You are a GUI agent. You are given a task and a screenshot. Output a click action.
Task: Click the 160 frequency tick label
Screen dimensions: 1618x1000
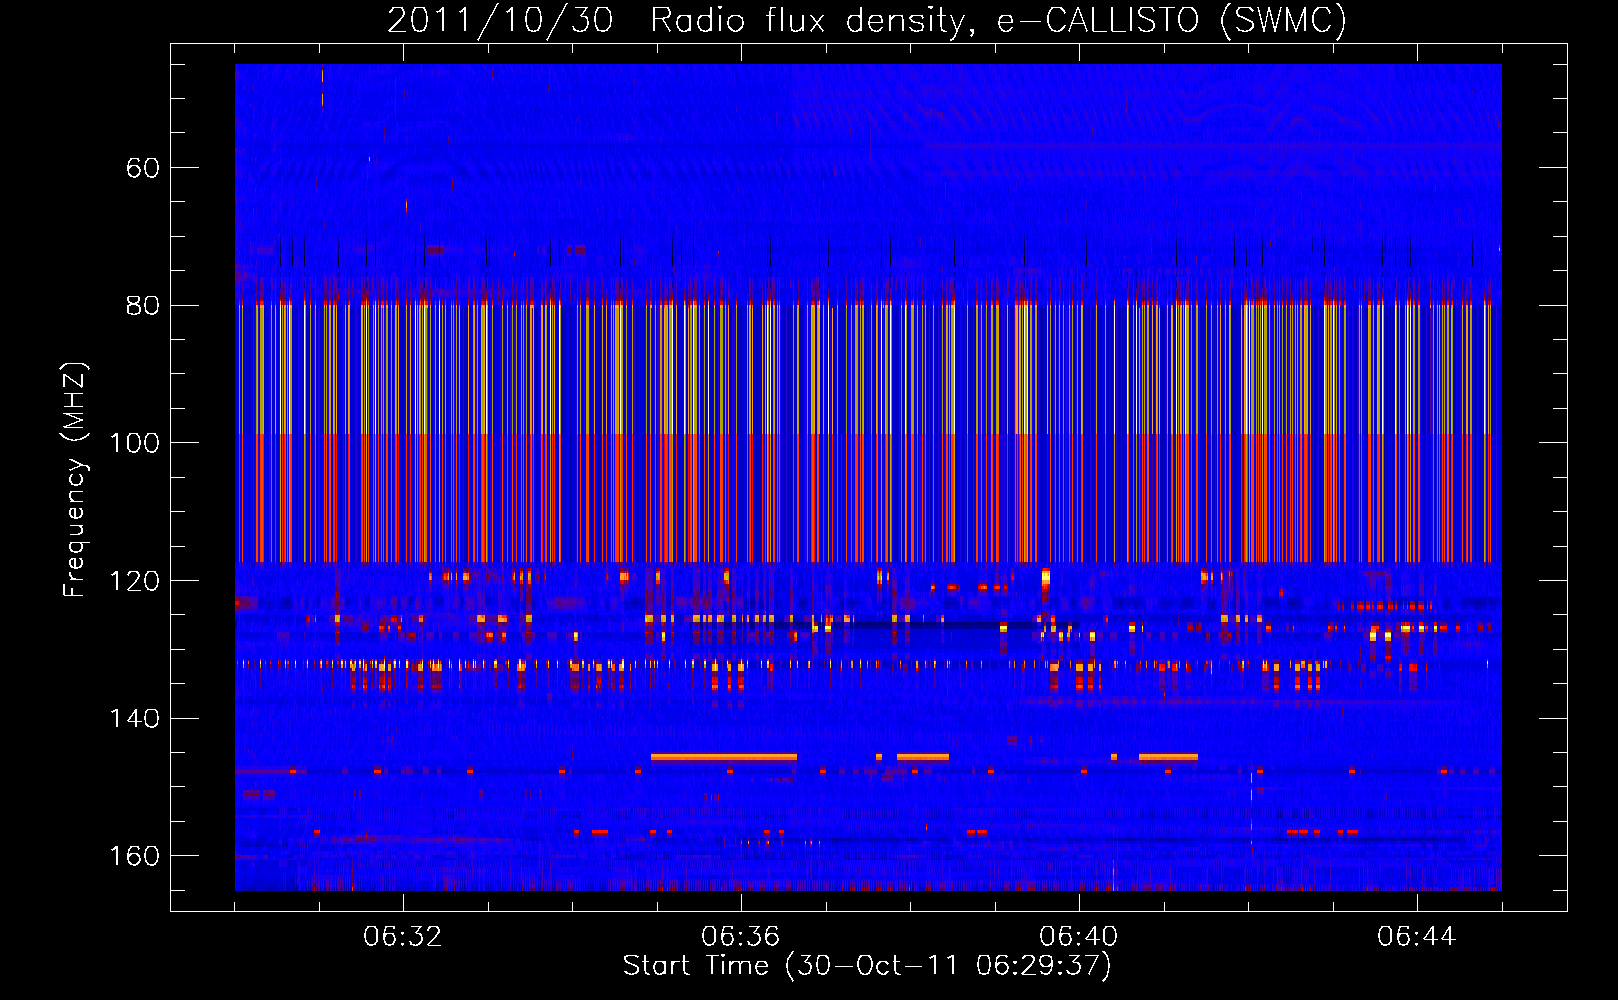pyautogui.click(x=134, y=856)
